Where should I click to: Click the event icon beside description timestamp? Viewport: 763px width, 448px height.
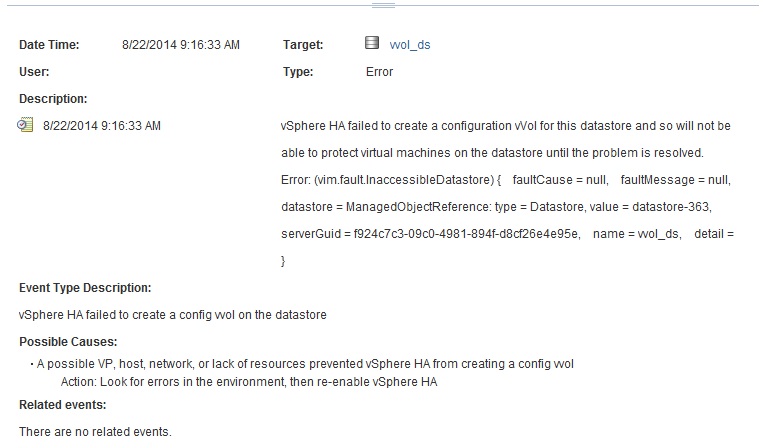(26, 126)
